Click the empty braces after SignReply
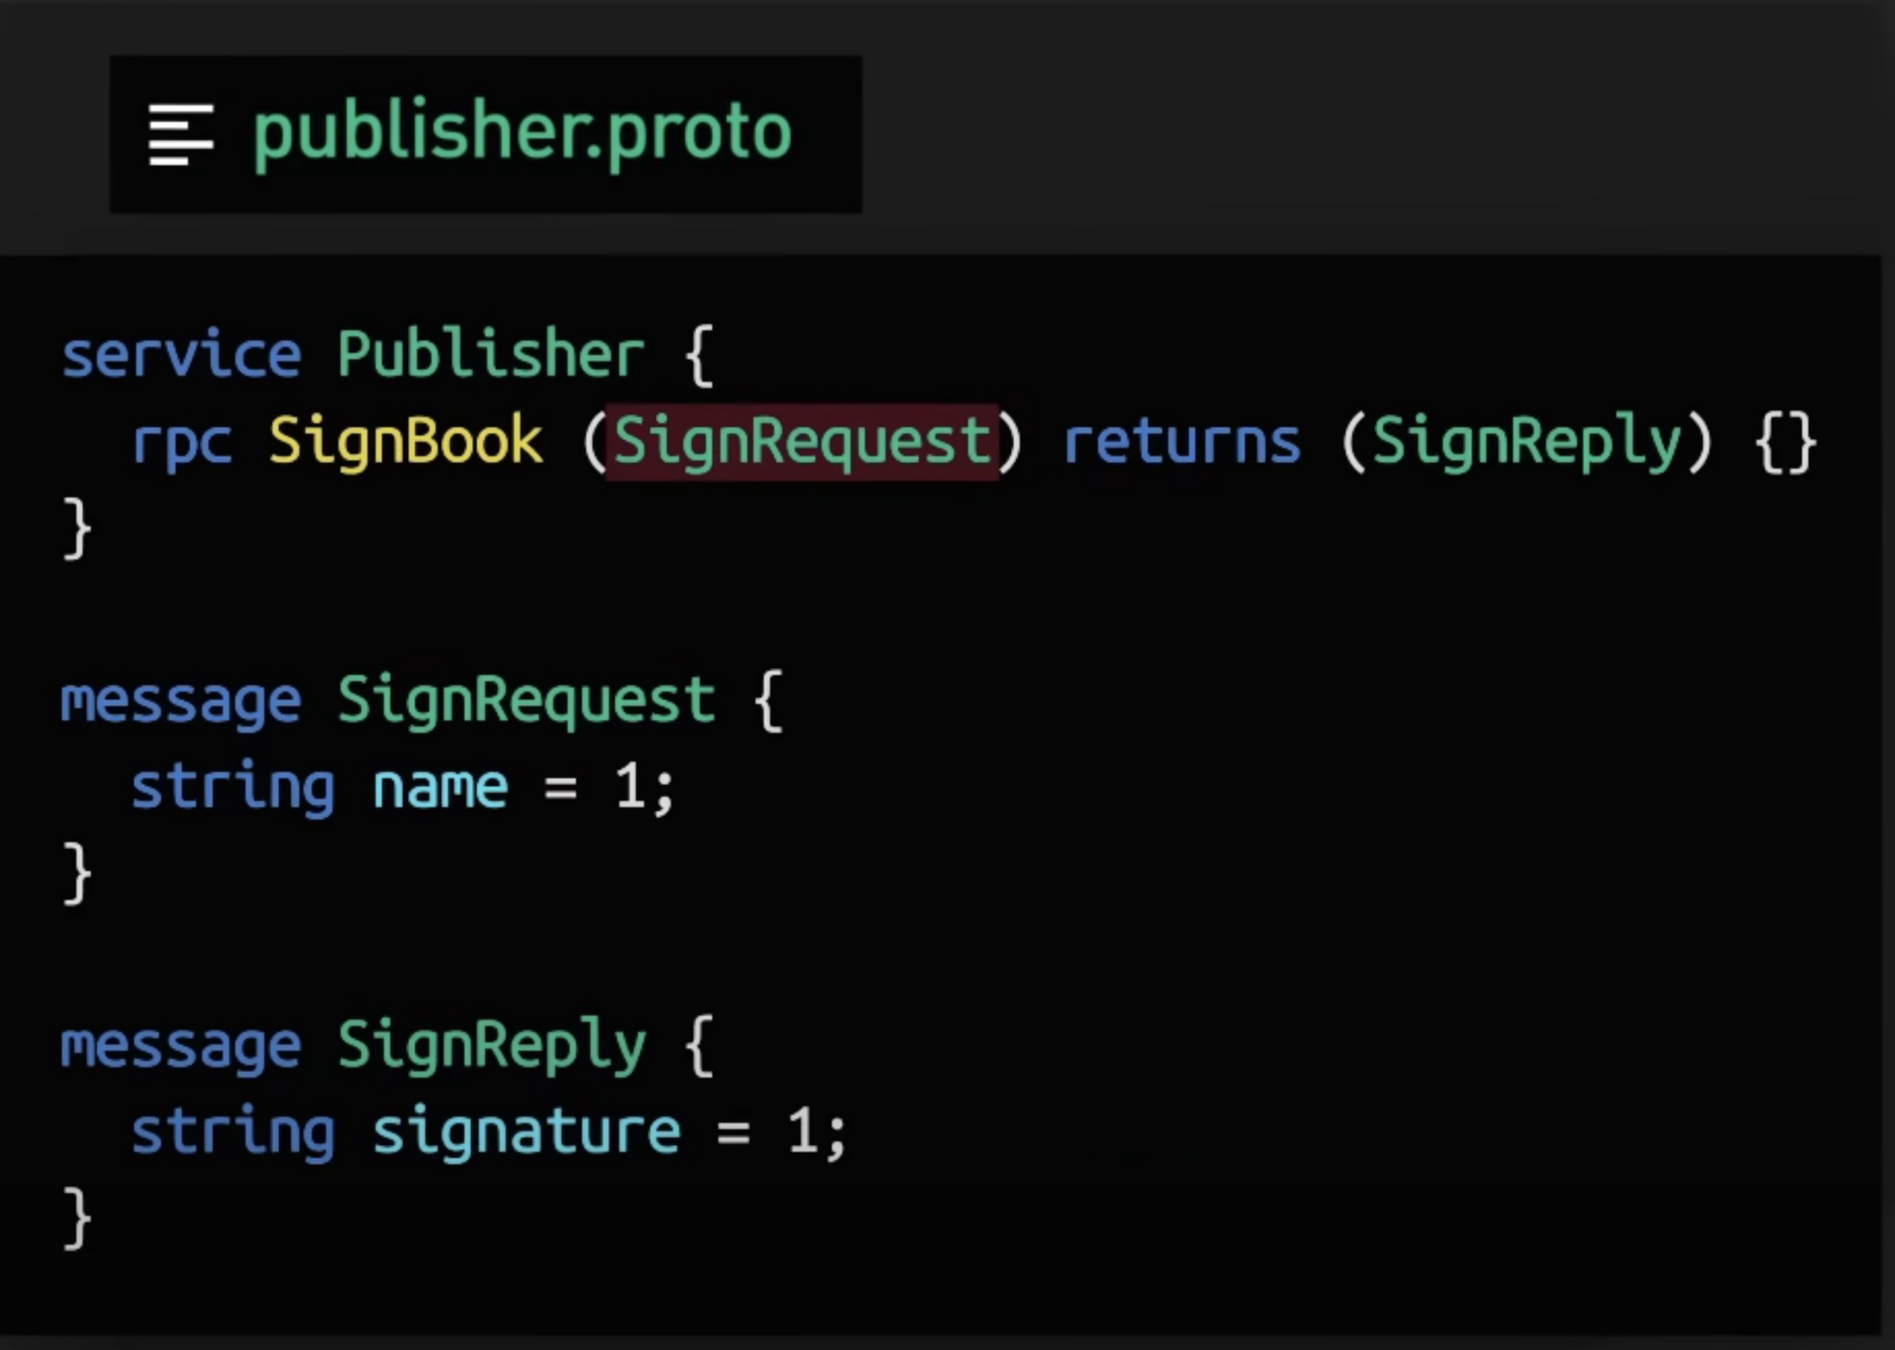Screen dimensions: 1895x1350 (1786, 441)
